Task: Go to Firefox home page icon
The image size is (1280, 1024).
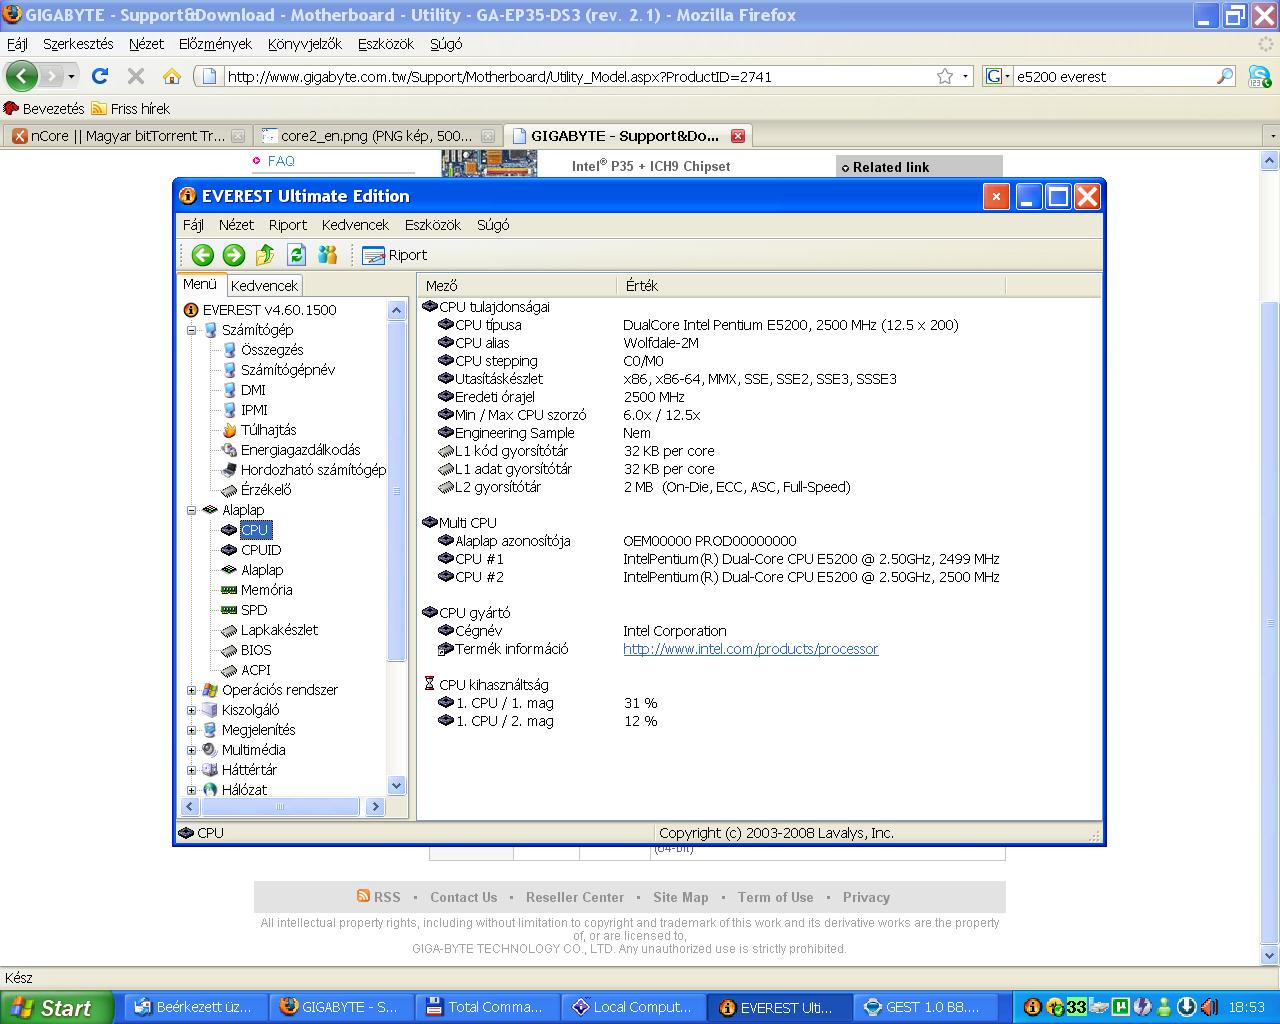Action: (172, 76)
